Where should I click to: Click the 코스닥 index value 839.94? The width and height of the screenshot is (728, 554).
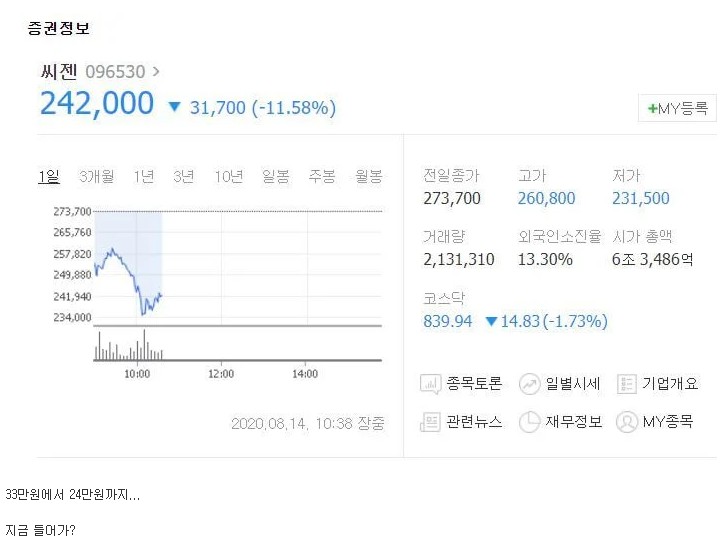447,321
